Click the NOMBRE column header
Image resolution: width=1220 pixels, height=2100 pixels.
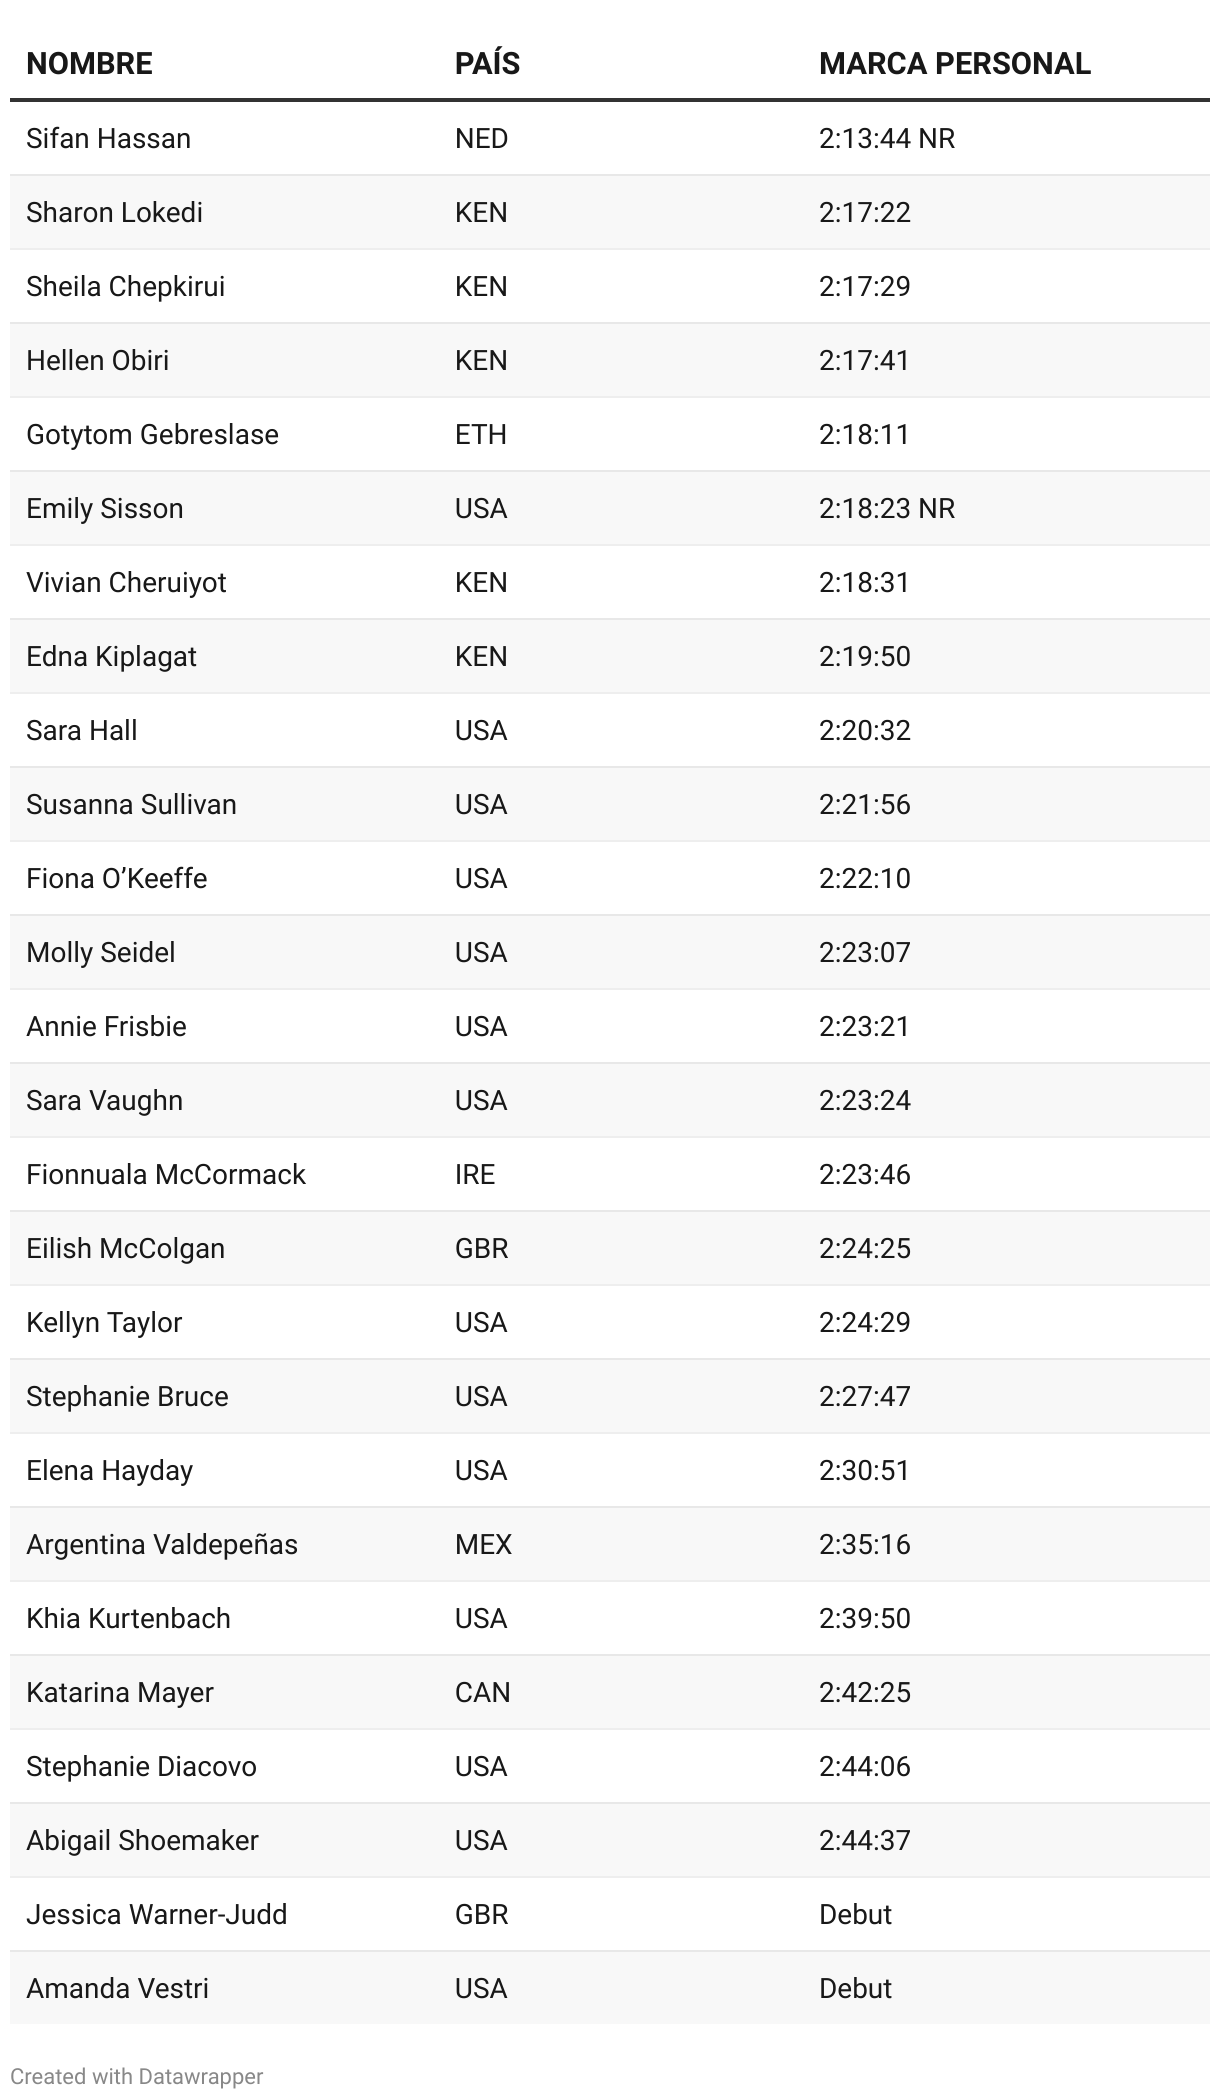click(x=89, y=64)
